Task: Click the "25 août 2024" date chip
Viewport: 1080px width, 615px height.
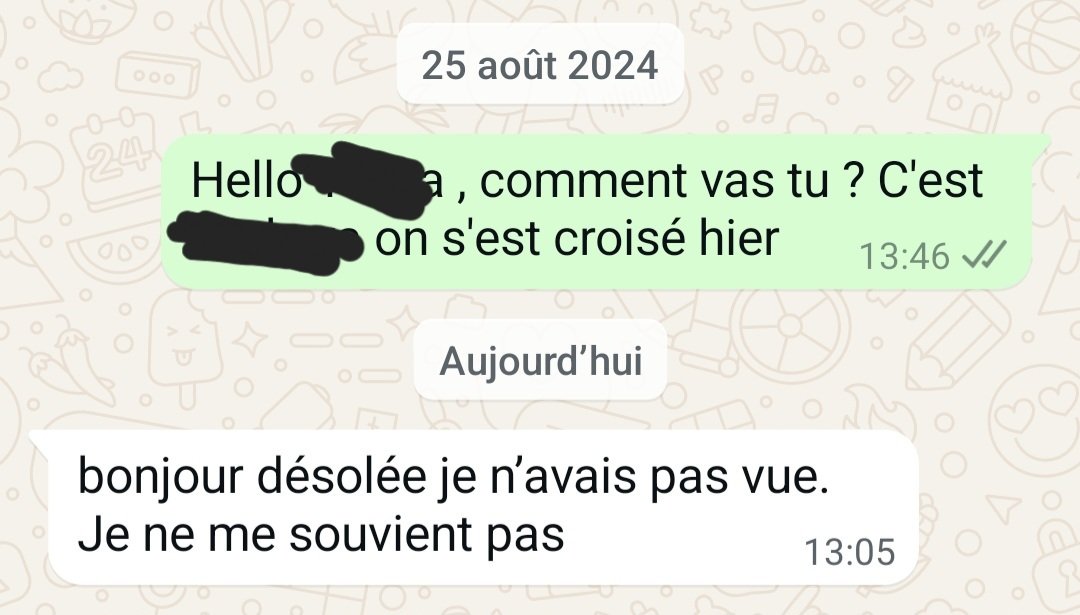Action: [x=540, y=65]
